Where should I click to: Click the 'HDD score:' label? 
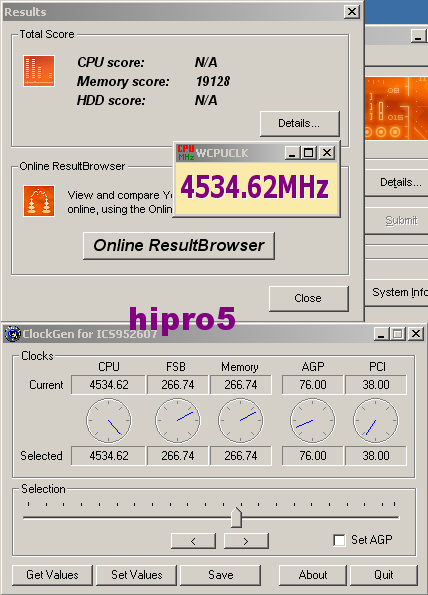[x=111, y=100]
